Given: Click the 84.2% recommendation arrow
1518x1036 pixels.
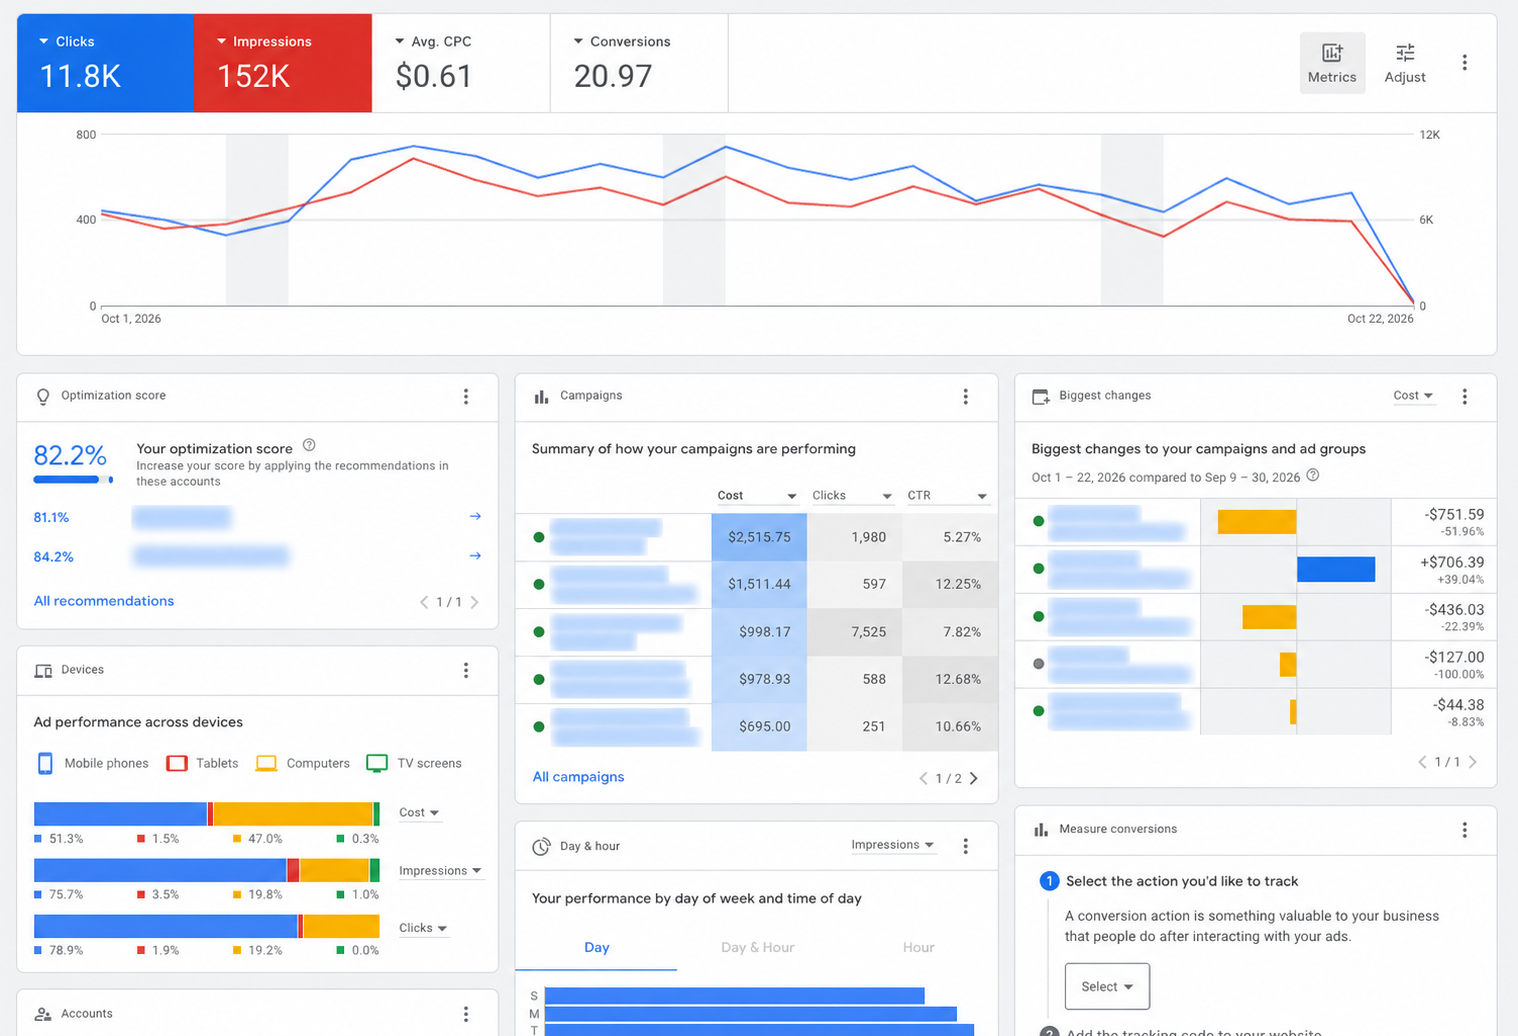Looking at the screenshot, I should pyautogui.click(x=475, y=555).
